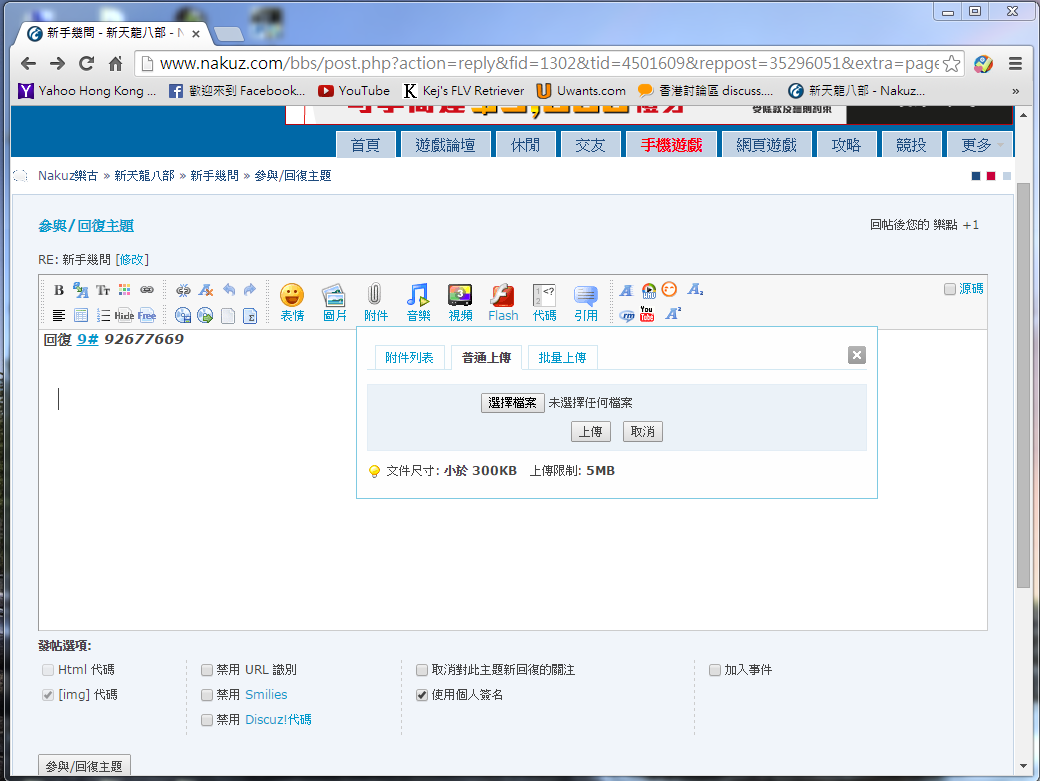Click the 選擇檔案 file chooser button
Image resolution: width=1040 pixels, height=781 pixels.
point(512,403)
